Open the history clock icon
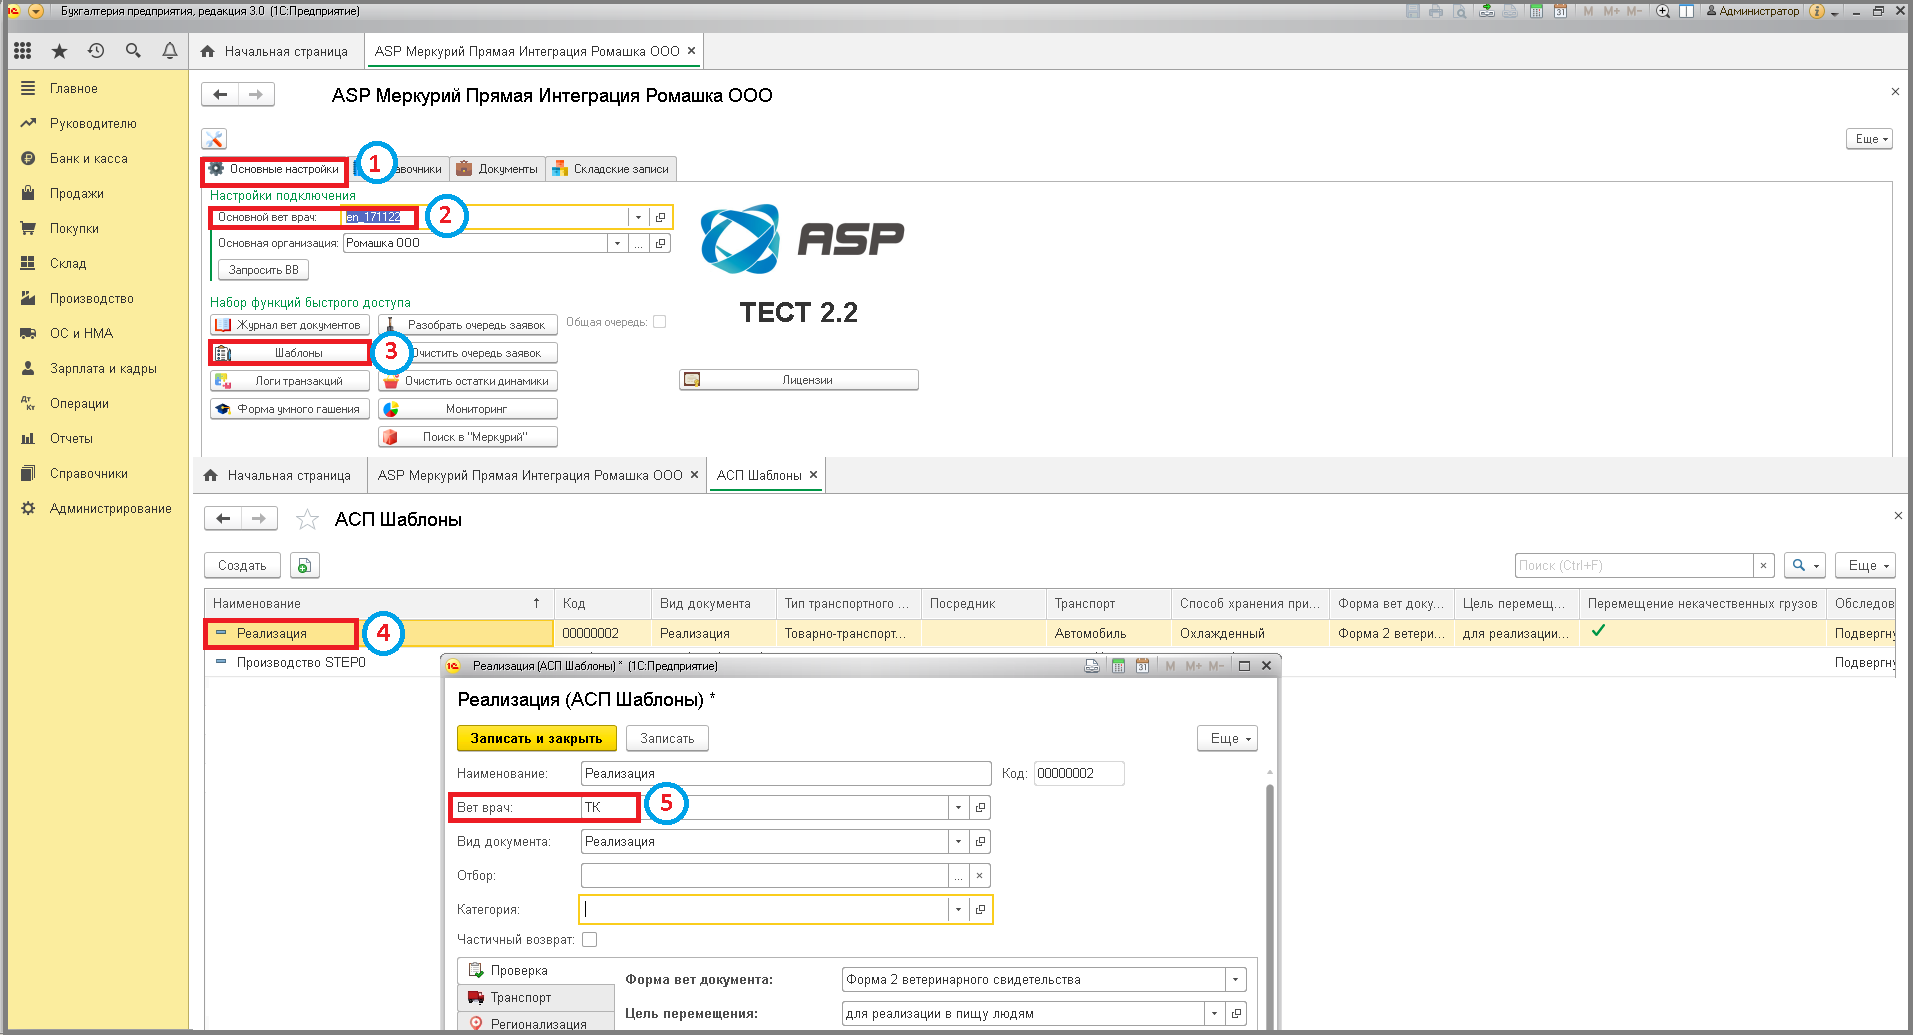 [x=96, y=51]
